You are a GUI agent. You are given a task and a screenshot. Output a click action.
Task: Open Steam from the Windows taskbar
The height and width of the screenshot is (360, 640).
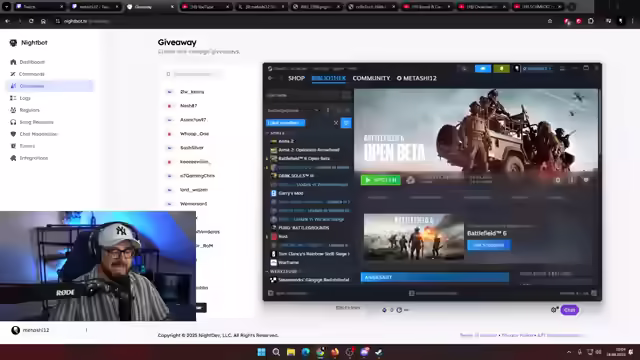(379, 352)
